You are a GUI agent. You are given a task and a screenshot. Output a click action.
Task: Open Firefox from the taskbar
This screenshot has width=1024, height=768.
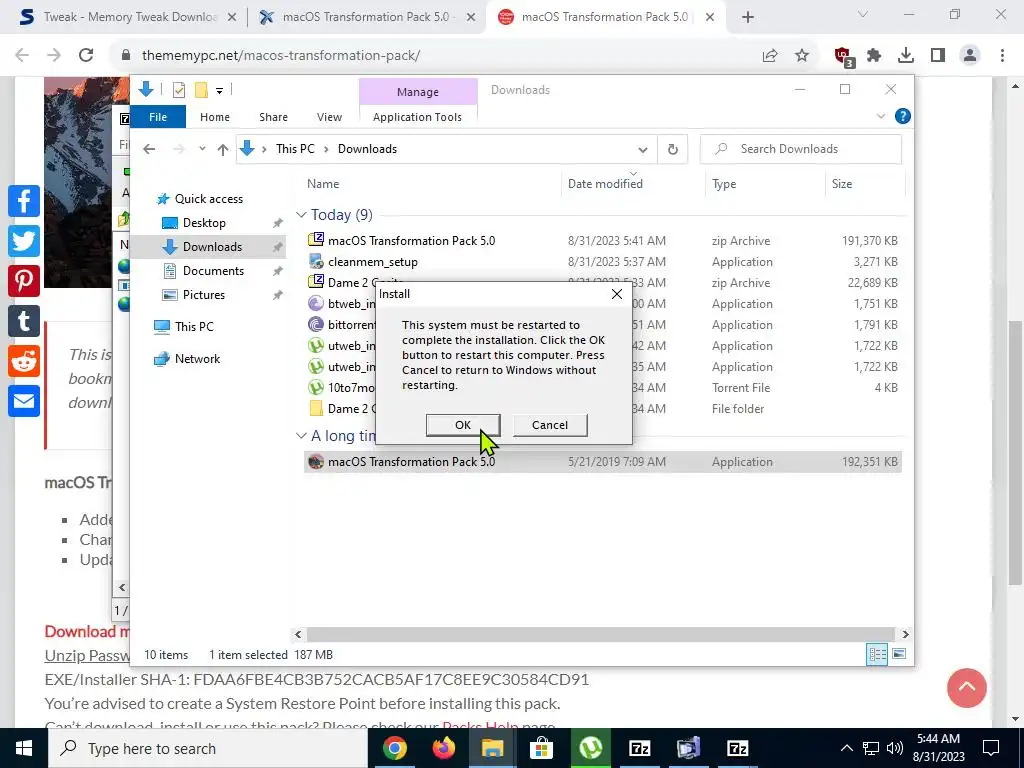444,748
